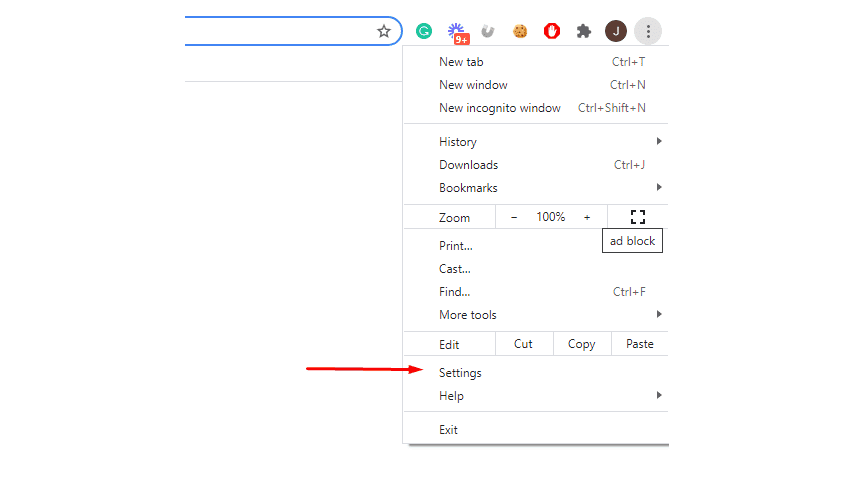Image resolution: width=845 pixels, height=481 pixels.
Task: Choose Exit to close Chrome
Action: coord(536,430)
